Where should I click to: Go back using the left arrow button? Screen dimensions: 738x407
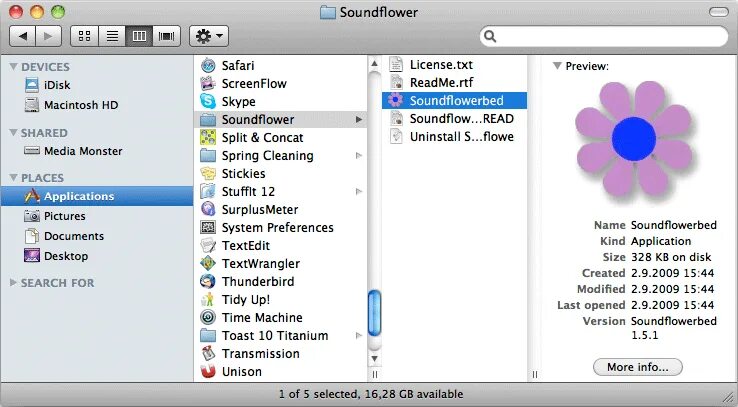22,36
